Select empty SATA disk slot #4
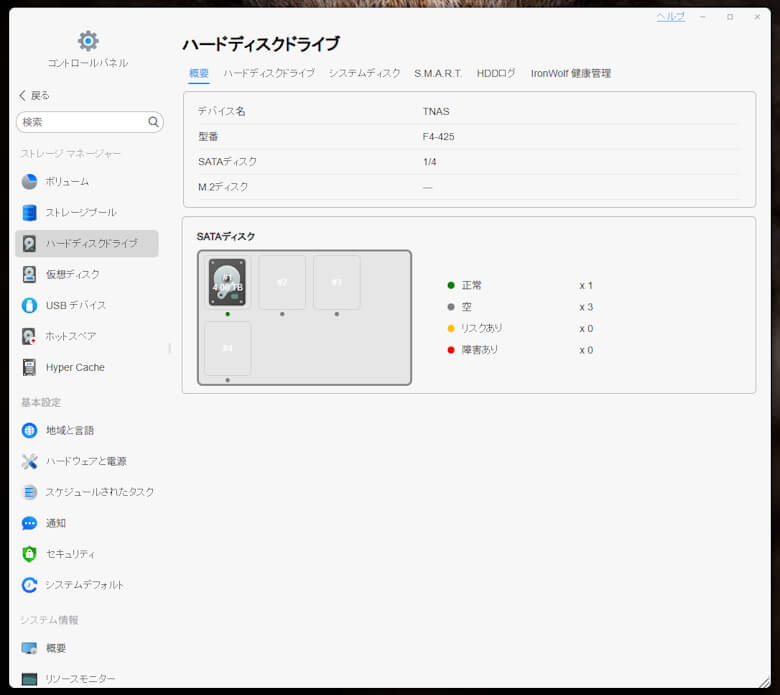 tap(227, 348)
